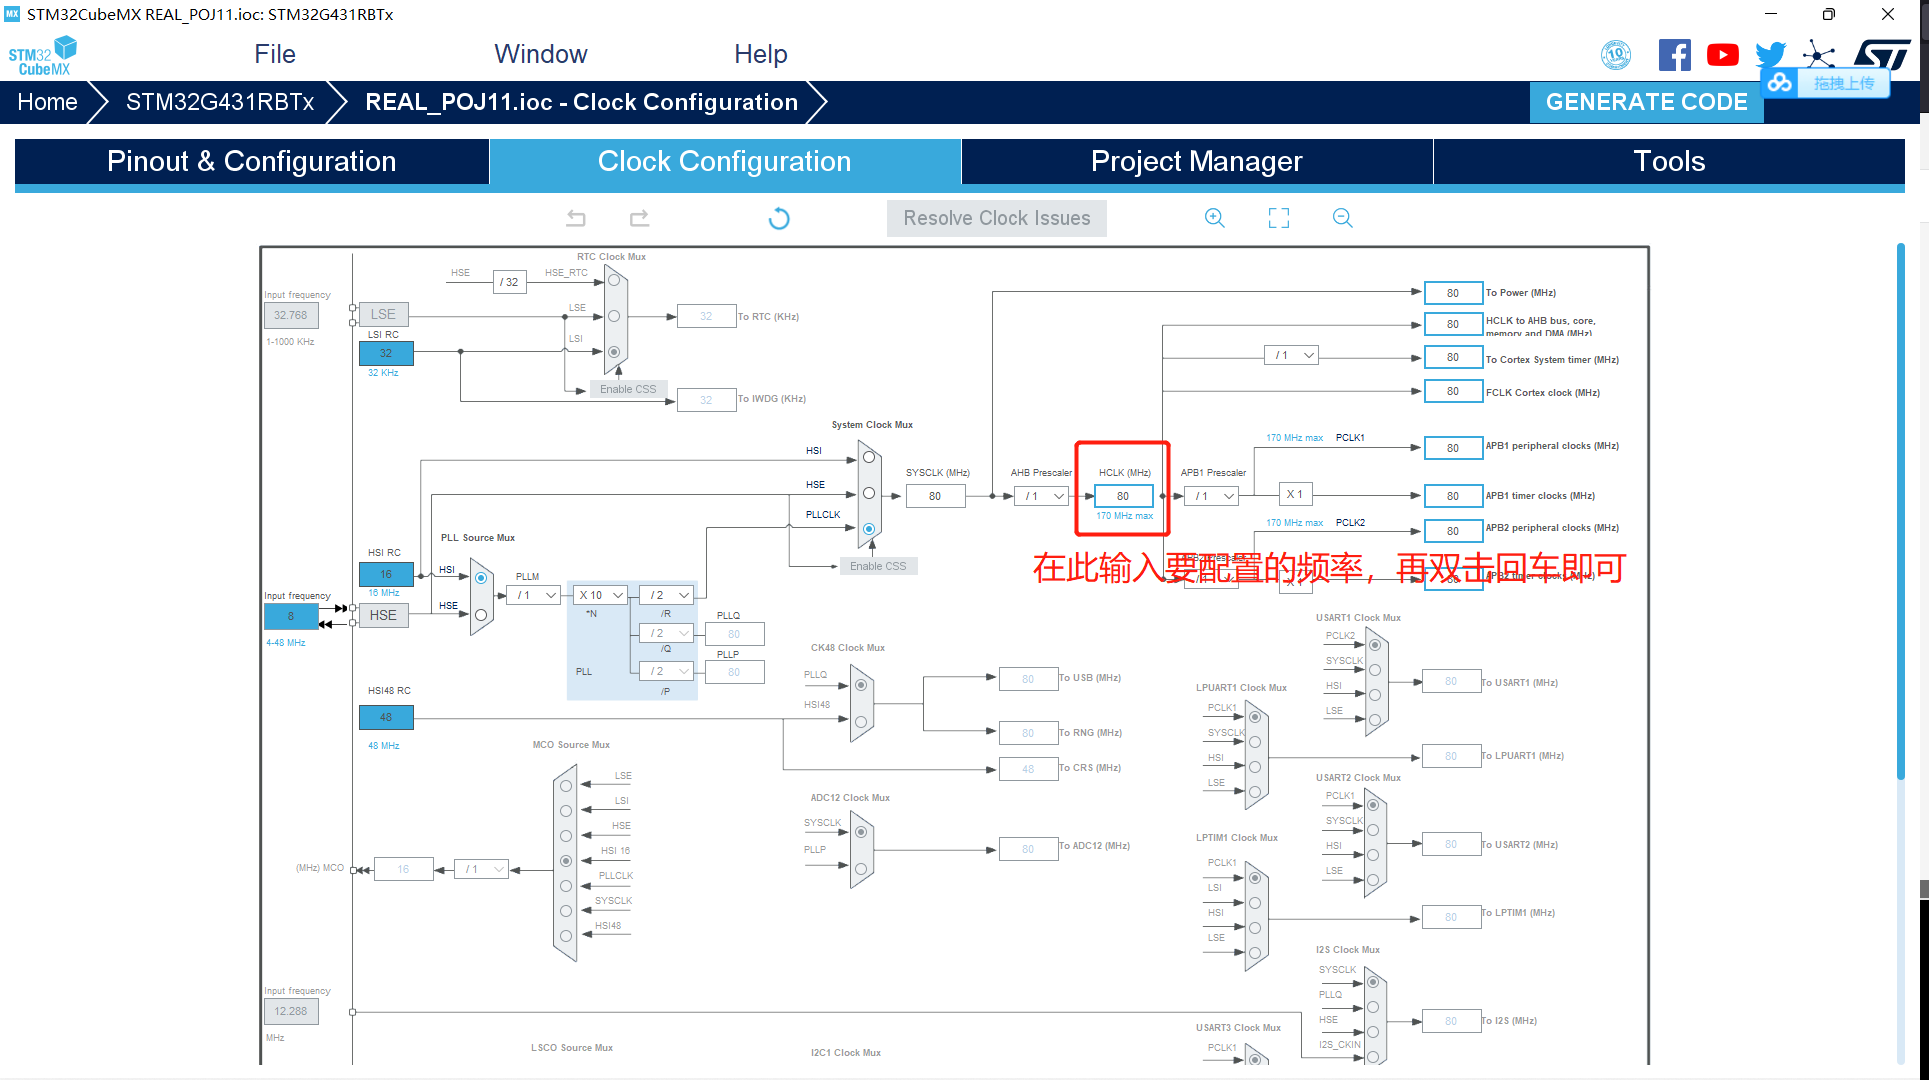The image size is (1929, 1080).
Task: Click the HCLK (MHz) input field
Action: point(1122,496)
